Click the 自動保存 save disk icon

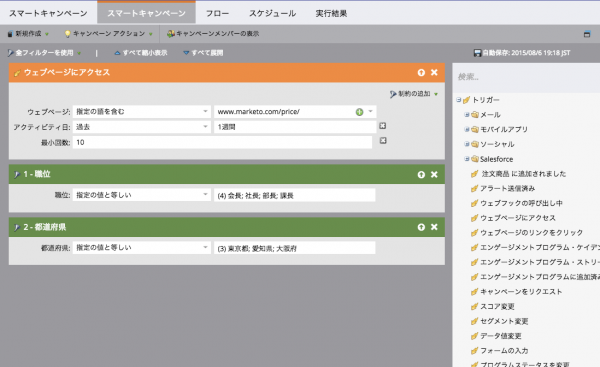point(477,53)
